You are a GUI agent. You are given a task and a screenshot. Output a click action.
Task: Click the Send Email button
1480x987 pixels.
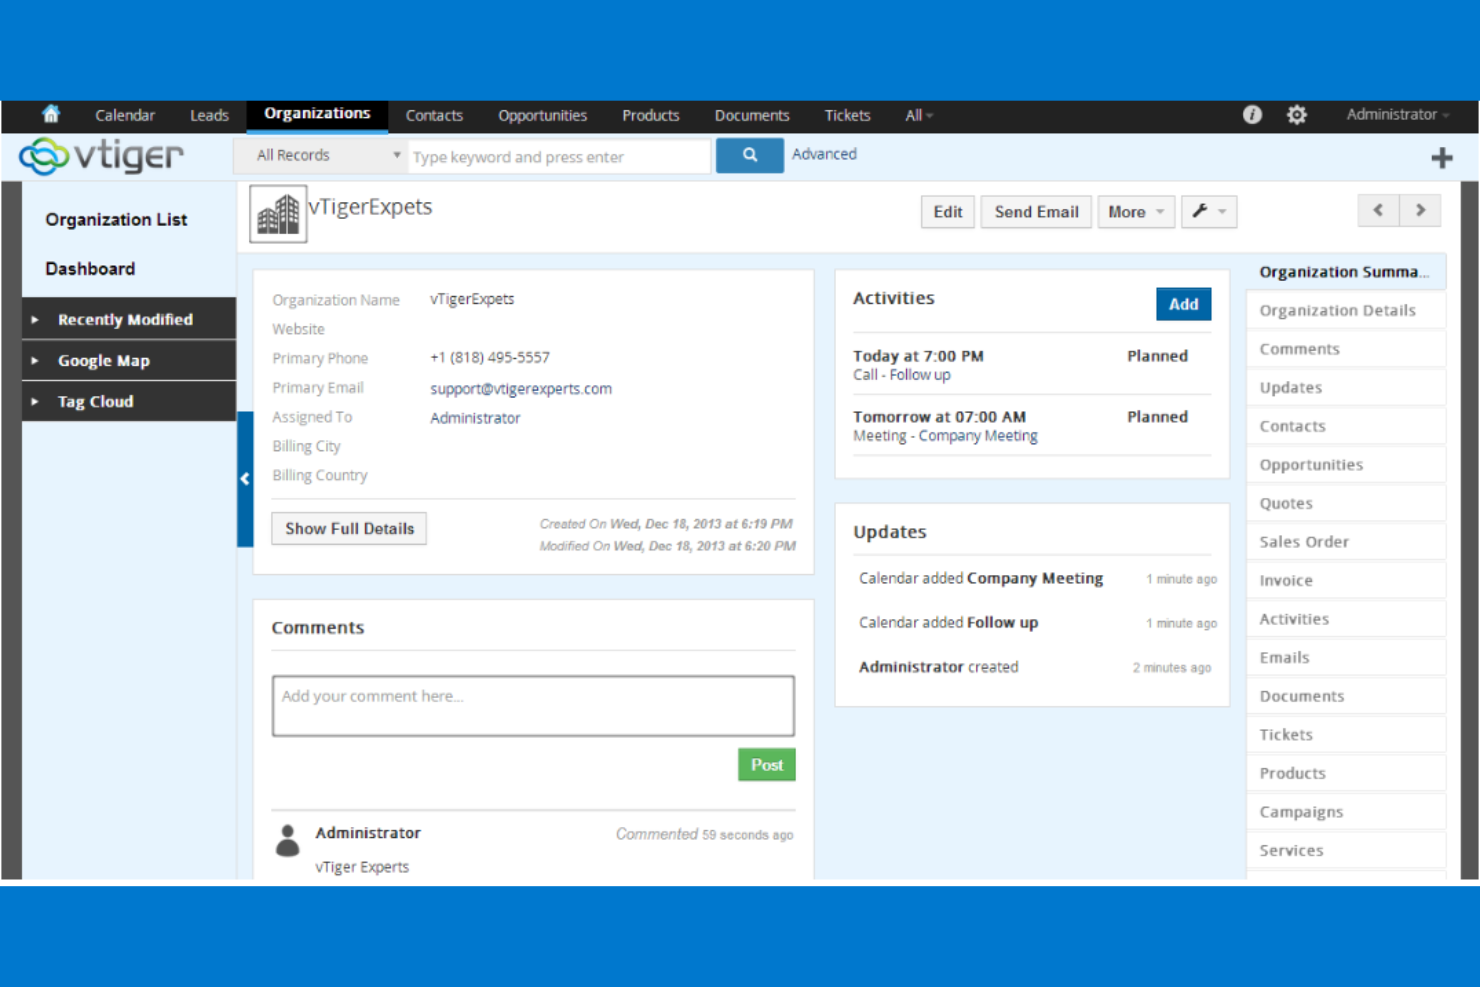point(1036,211)
